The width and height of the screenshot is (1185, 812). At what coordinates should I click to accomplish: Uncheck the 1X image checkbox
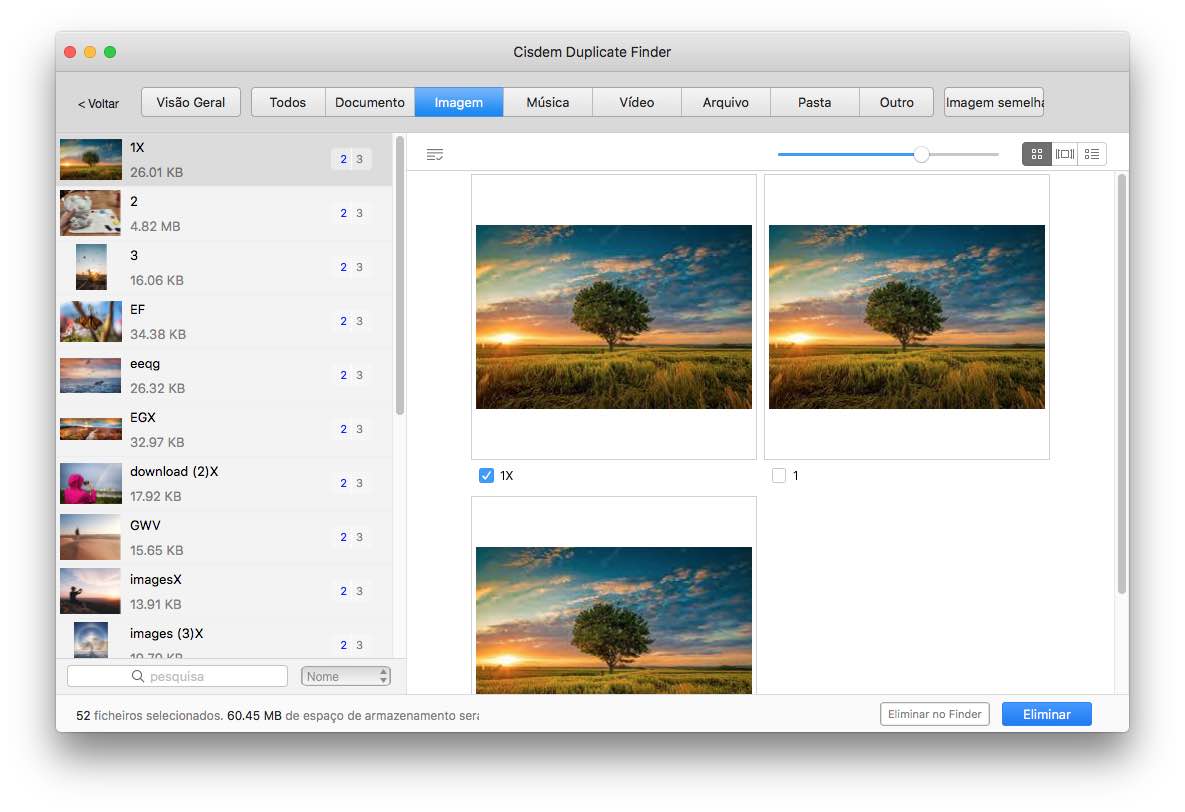click(x=486, y=476)
